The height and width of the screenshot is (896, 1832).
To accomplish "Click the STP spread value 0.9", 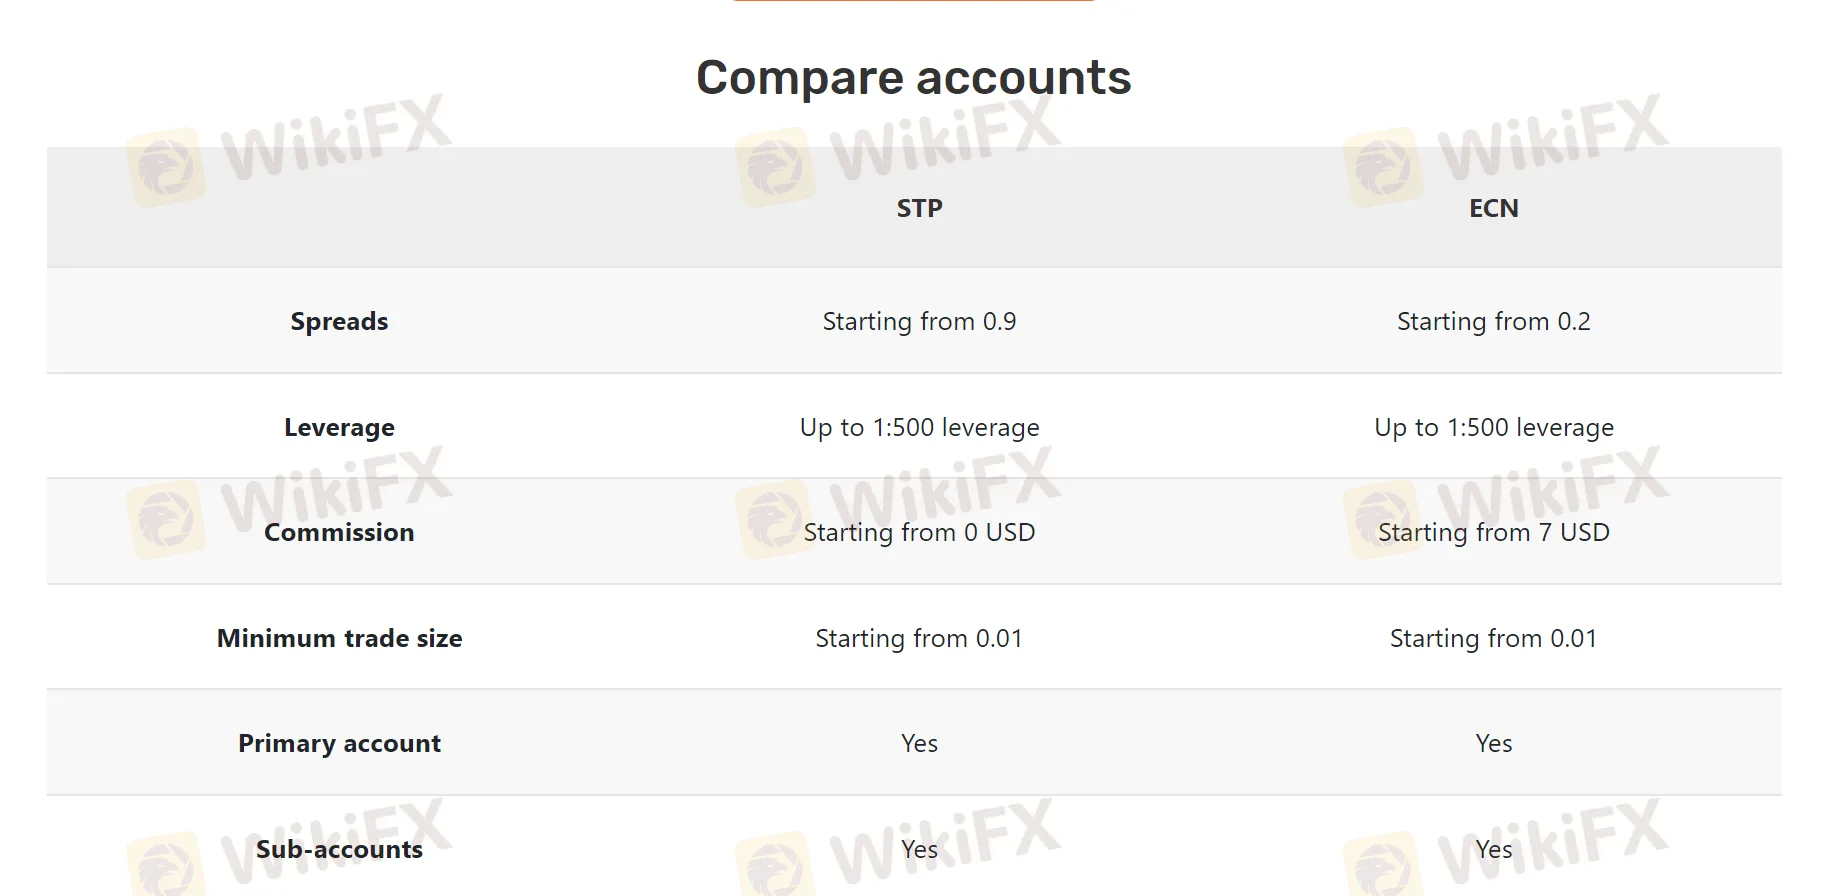I will tap(919, 321).
